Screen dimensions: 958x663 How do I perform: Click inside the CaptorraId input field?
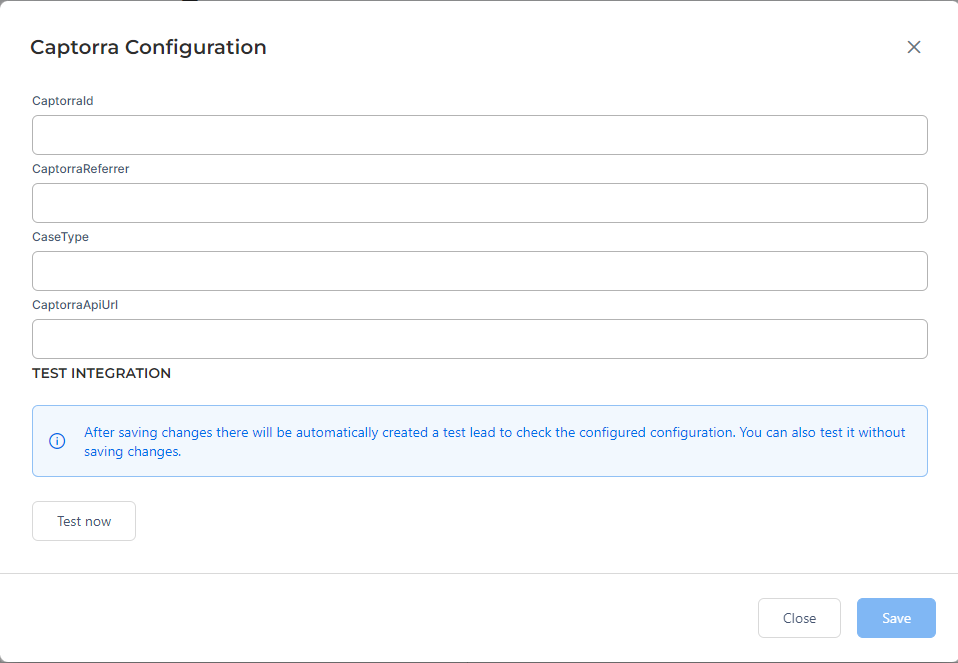tap(479, 134)
